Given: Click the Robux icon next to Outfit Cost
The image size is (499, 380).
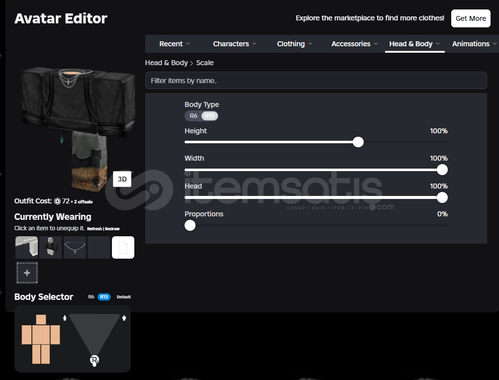Looking at the screenshot, I should (x=57, y=201).
